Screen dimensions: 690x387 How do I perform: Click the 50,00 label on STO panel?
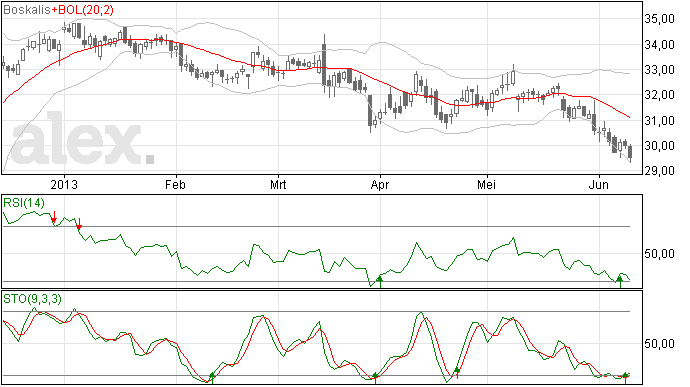[659, 343]
